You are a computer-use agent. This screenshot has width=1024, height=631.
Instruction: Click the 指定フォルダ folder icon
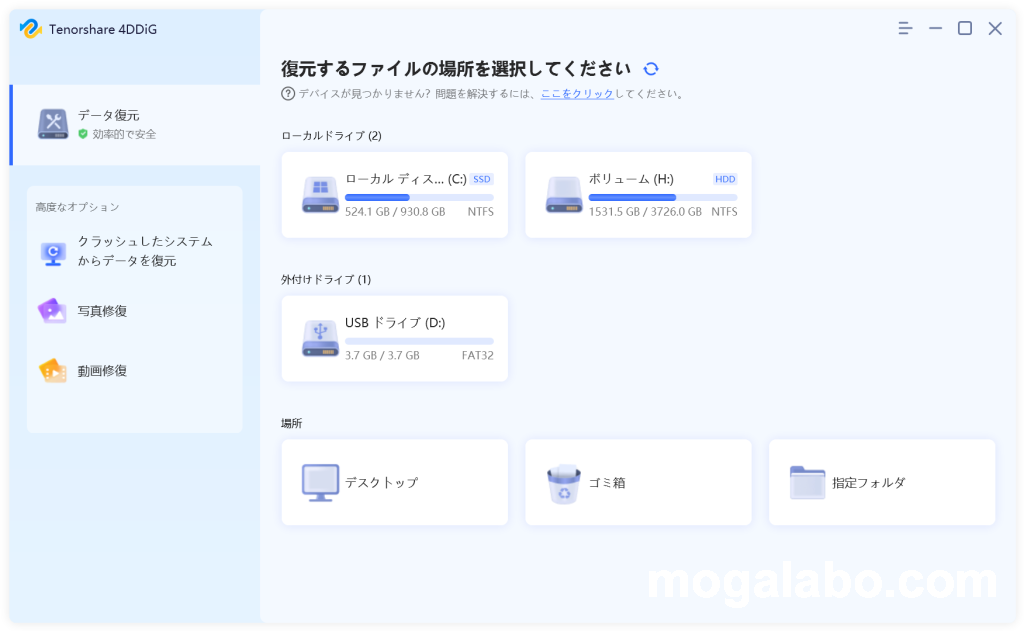(x=807, y=483)
